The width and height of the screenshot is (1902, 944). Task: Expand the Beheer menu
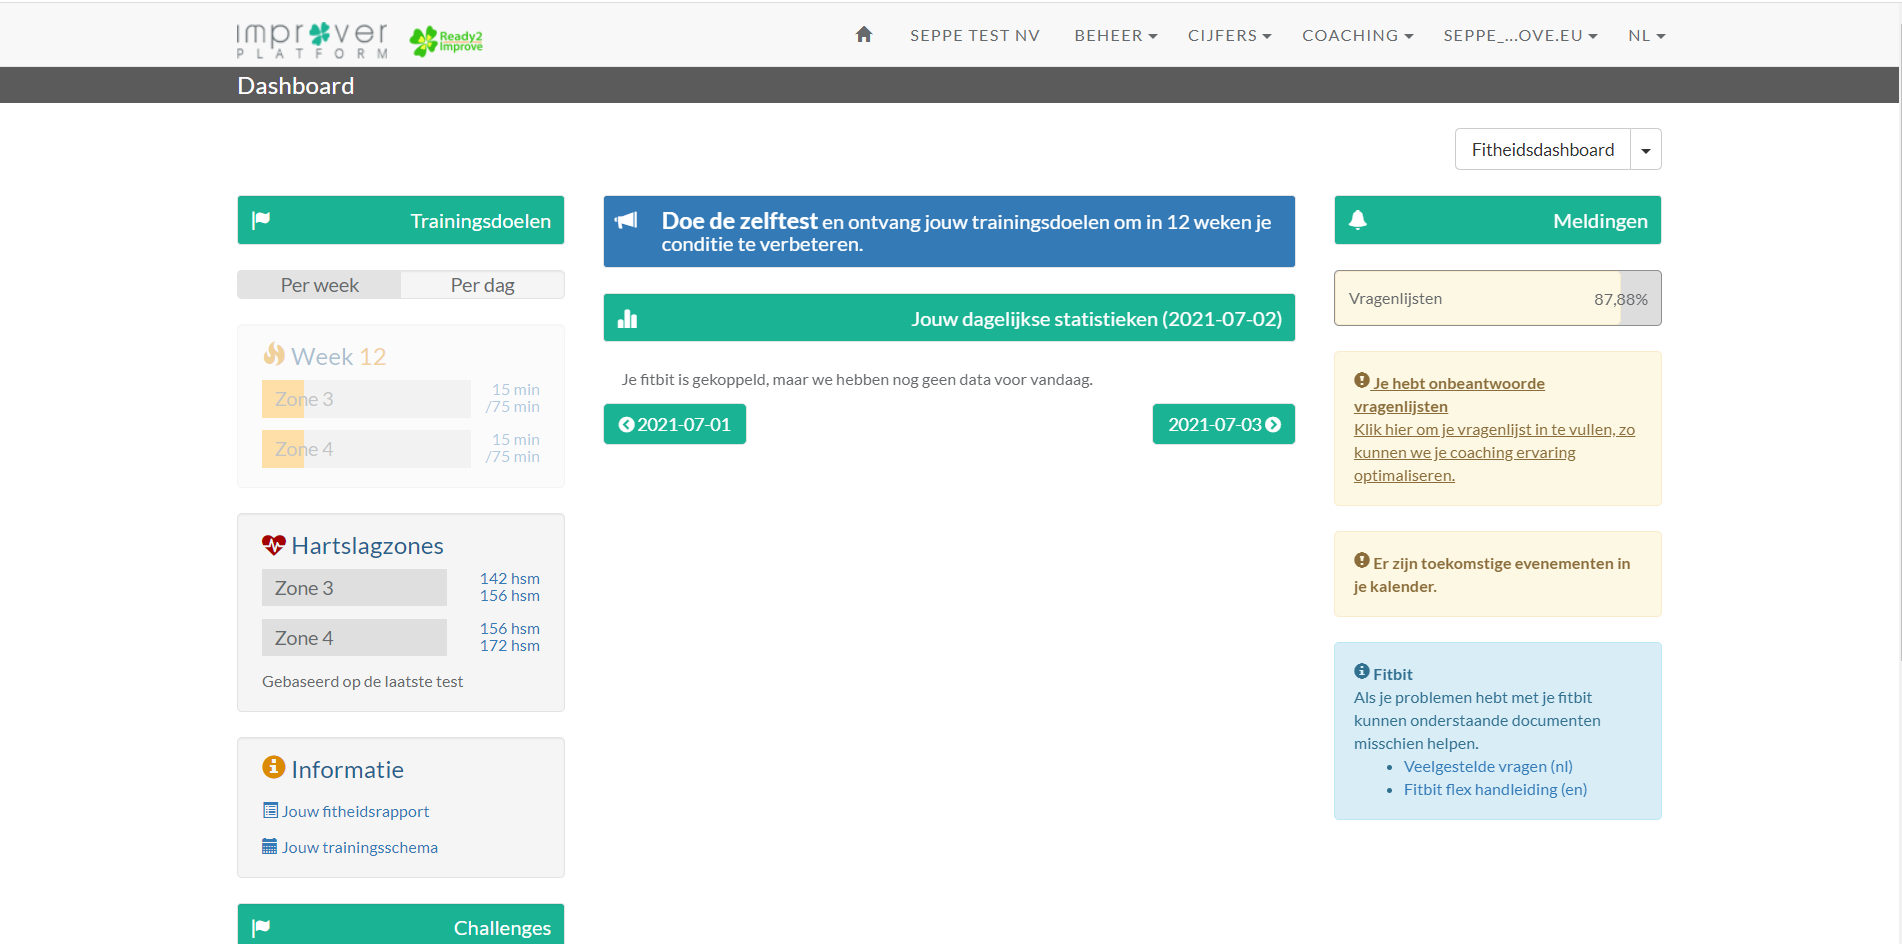click(1115, 36)
